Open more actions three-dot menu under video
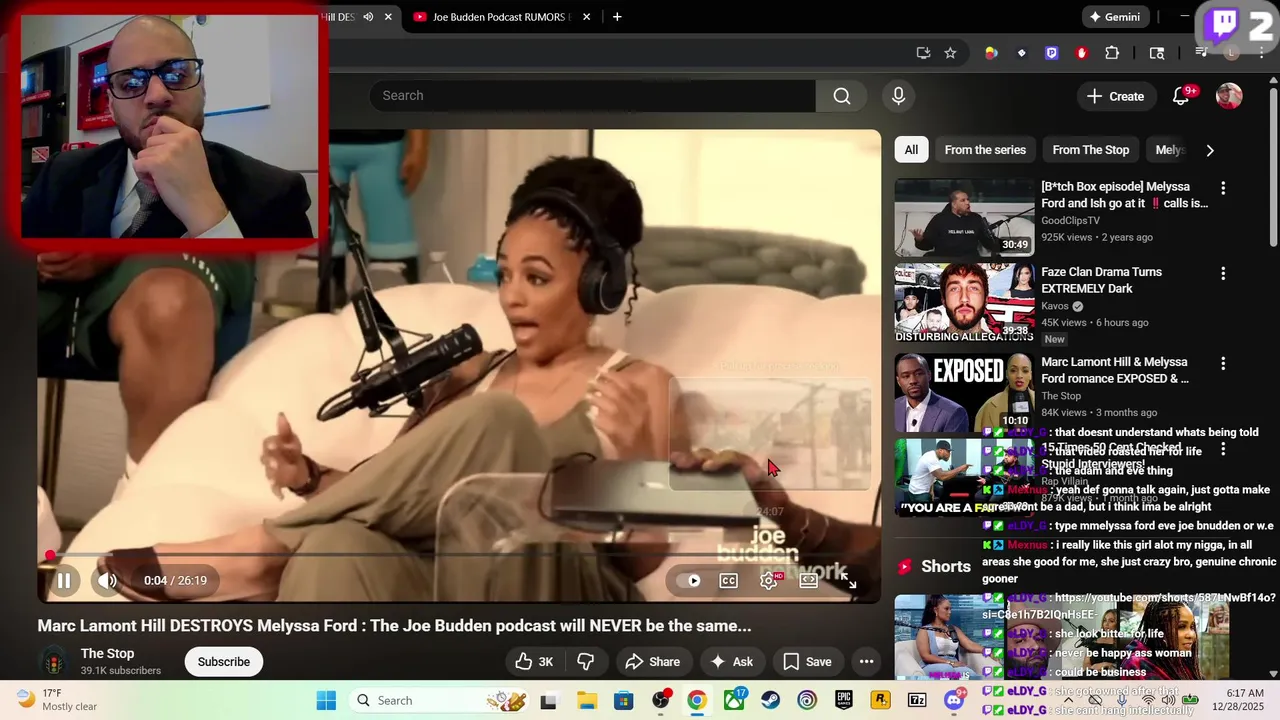This screenshot has width=1280, height=720. tap(867, 661)
